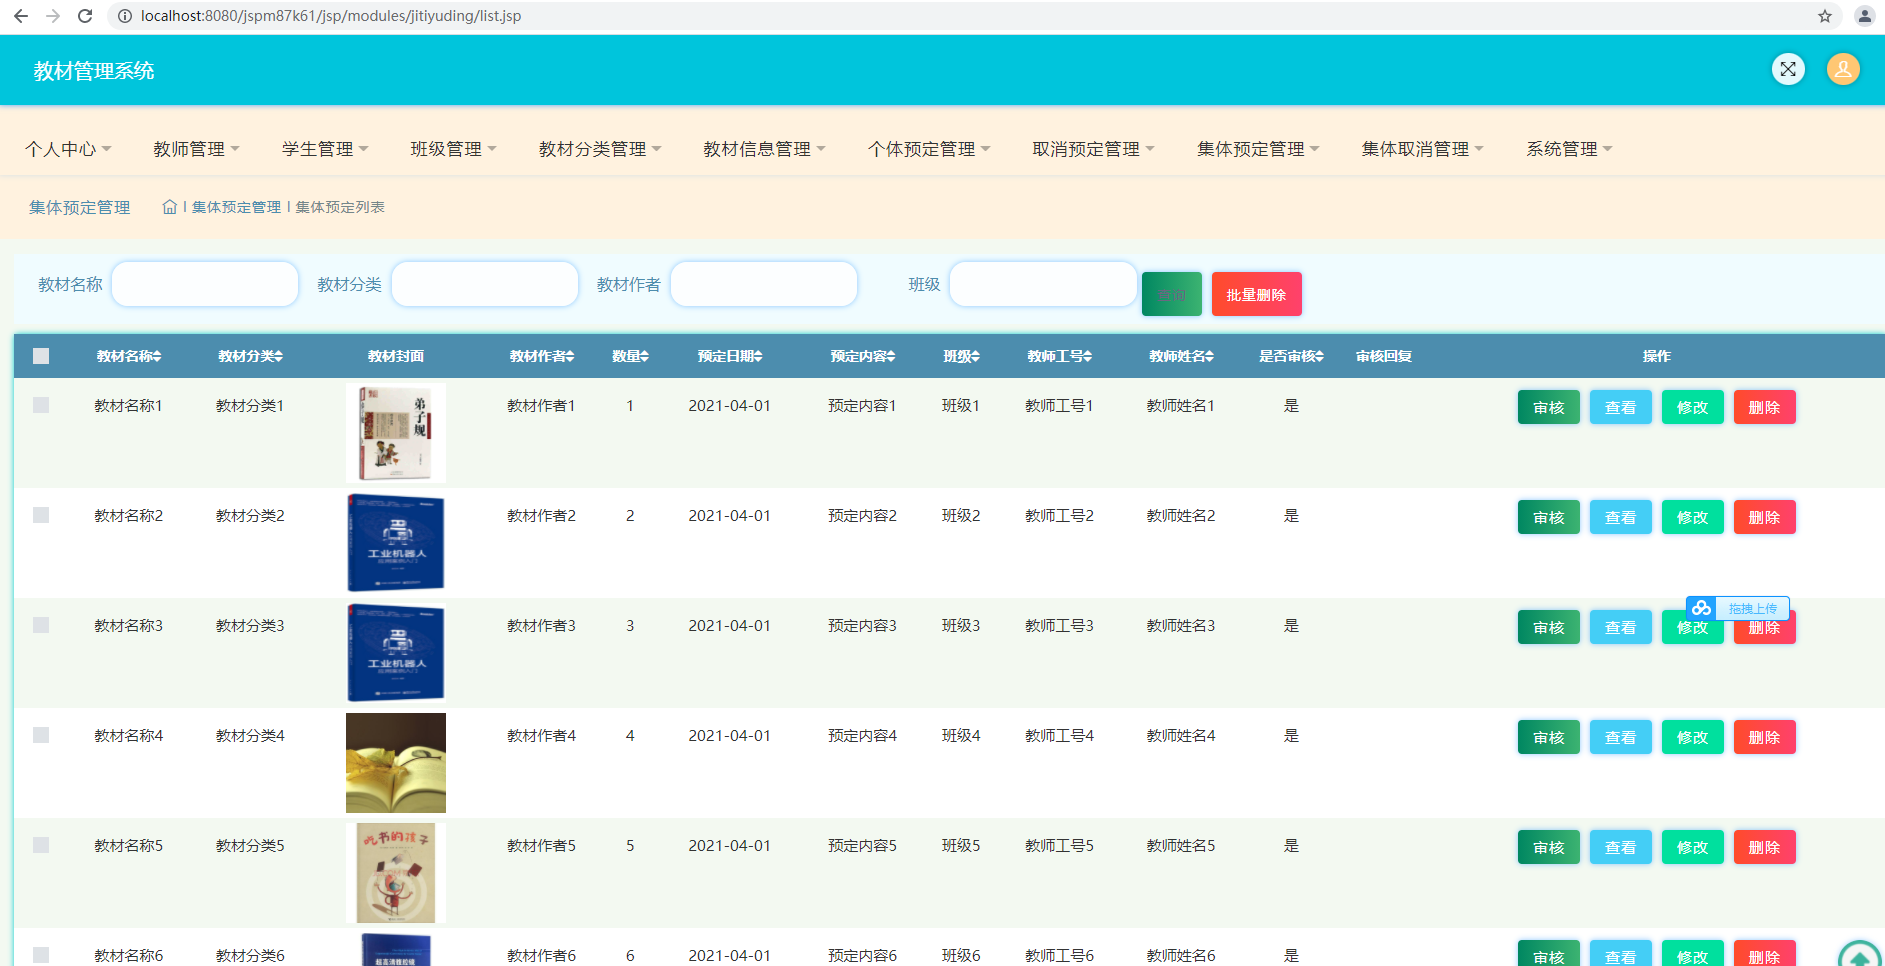Expand the 教材信息管理 menu
The image size is (1885, 966).
click(x=764, y=149)
